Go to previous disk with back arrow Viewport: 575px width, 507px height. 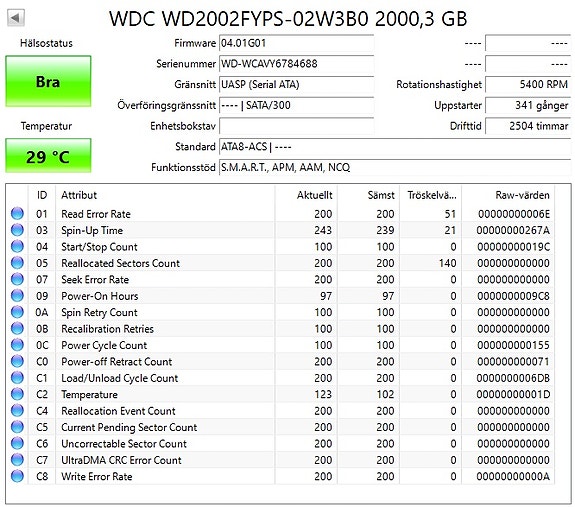[x=16, y=18]
